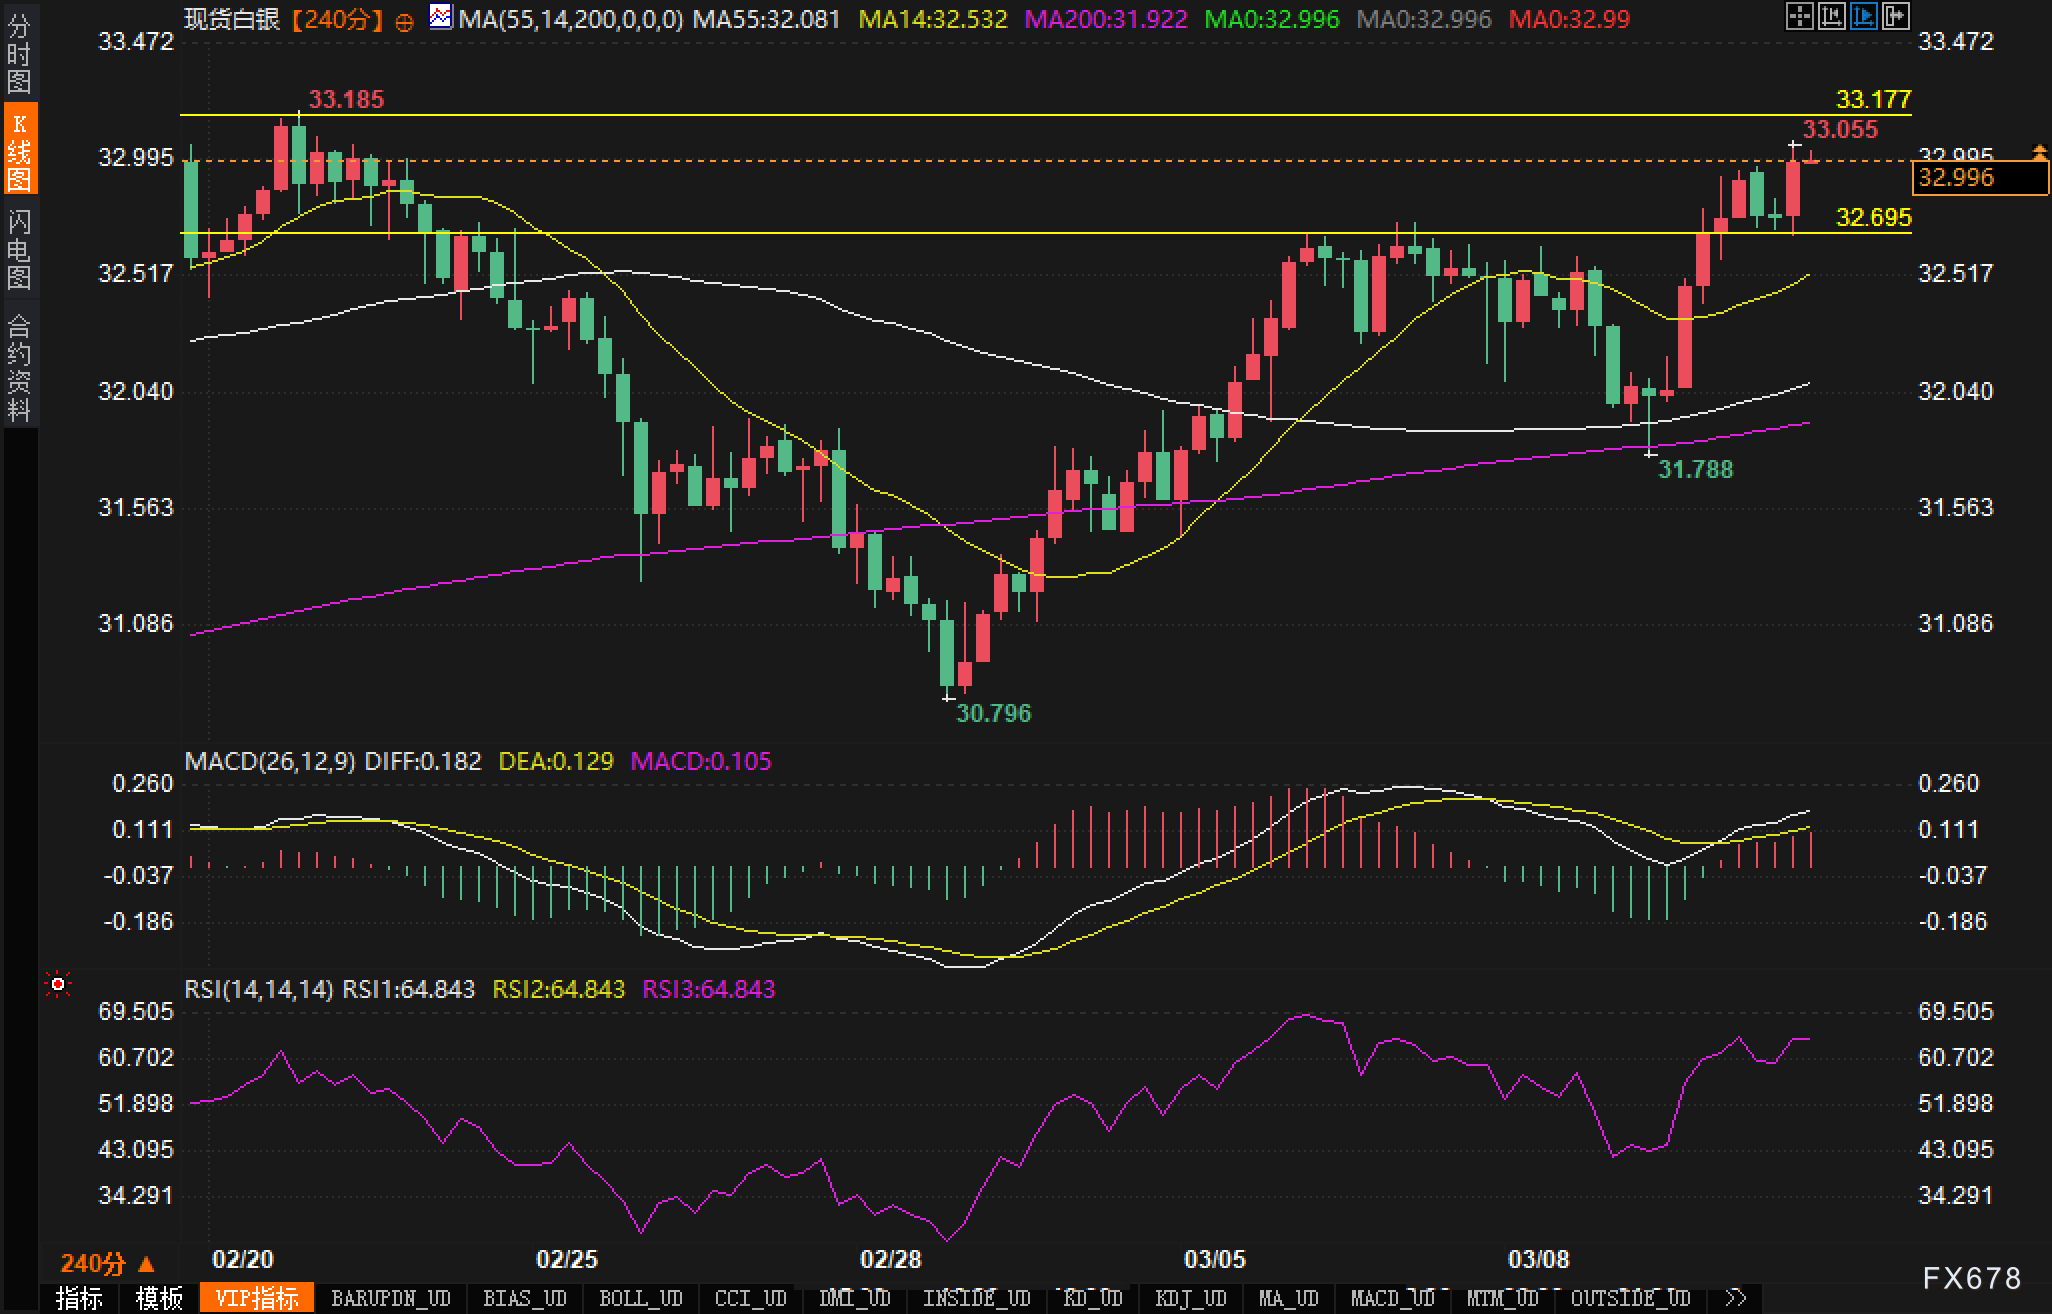
Task: Select the MACD_UD indicator
Action: [1392, 1298]
